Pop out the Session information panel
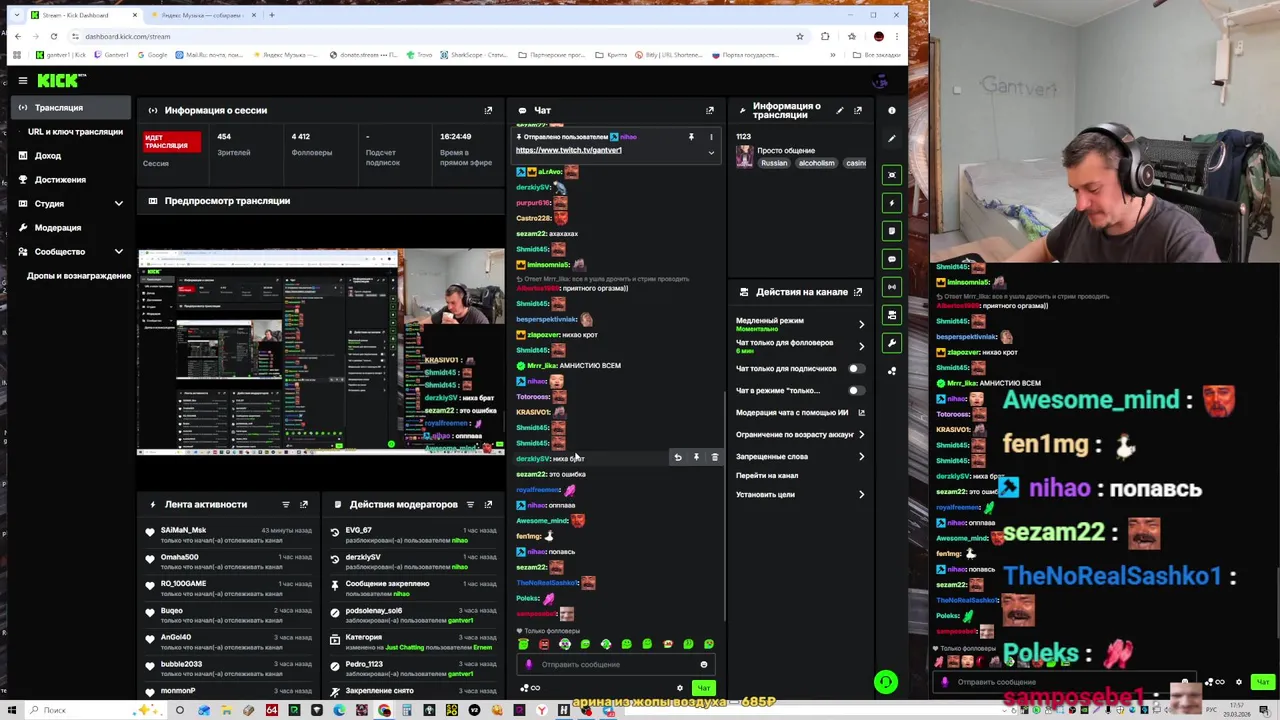Image resolution: width=1280 pixels, height=720 pixels. point(488,110)
